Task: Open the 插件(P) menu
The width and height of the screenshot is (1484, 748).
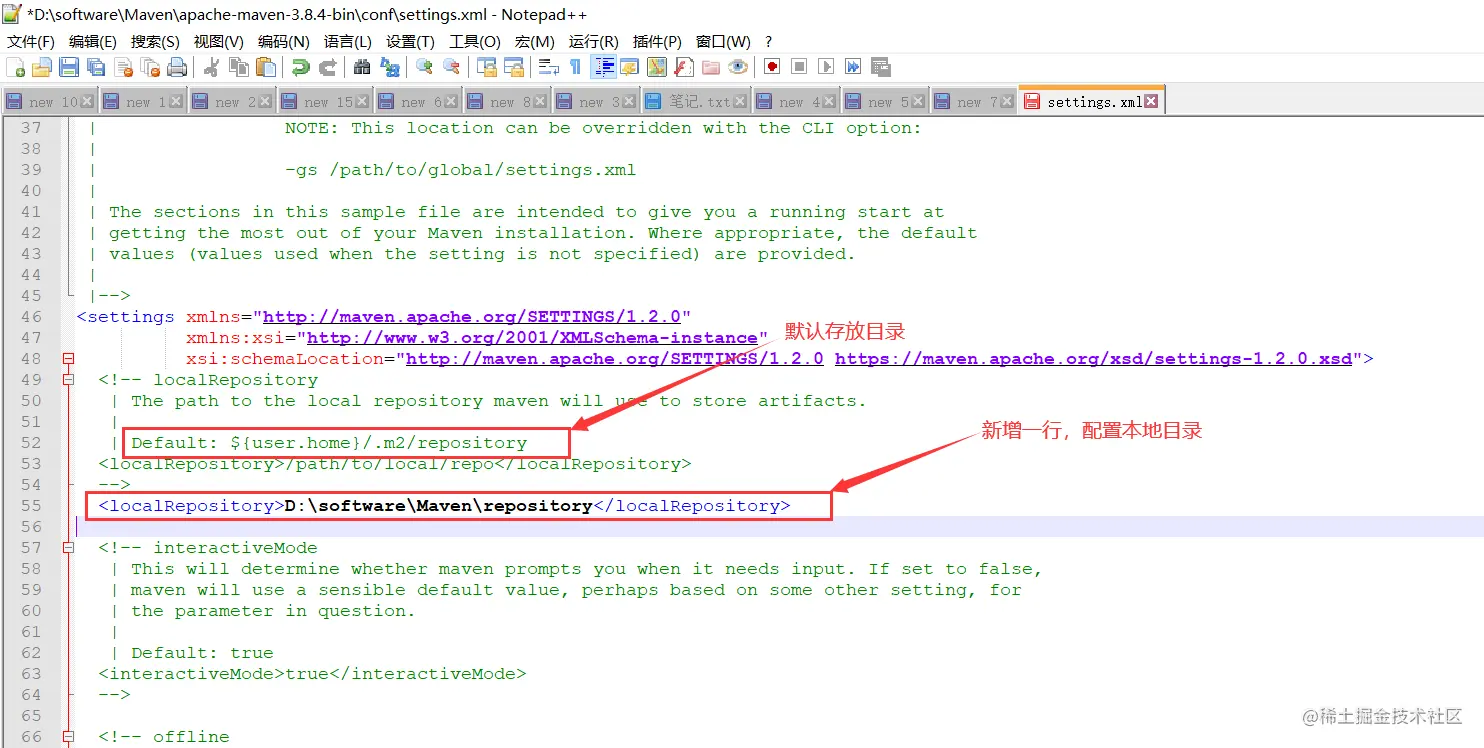Action: [x=658, y=41]
